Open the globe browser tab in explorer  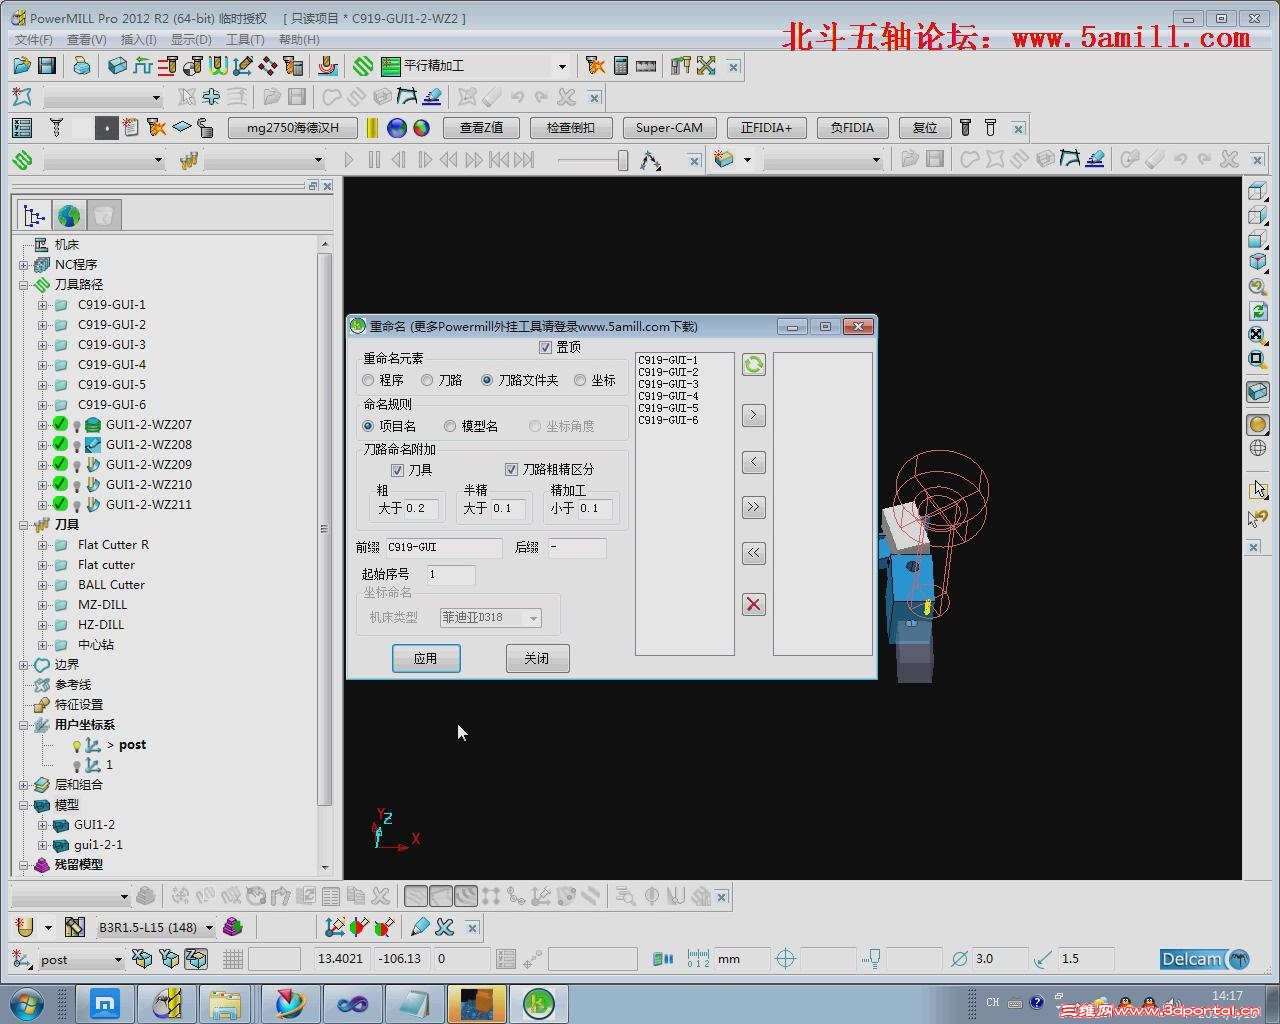coord(69,215)
